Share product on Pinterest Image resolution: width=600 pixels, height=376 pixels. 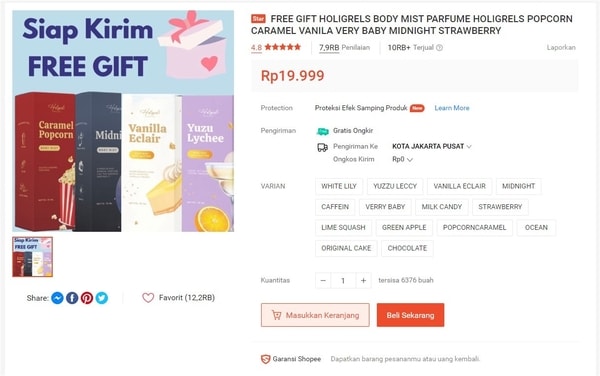[x=87, y=298]
